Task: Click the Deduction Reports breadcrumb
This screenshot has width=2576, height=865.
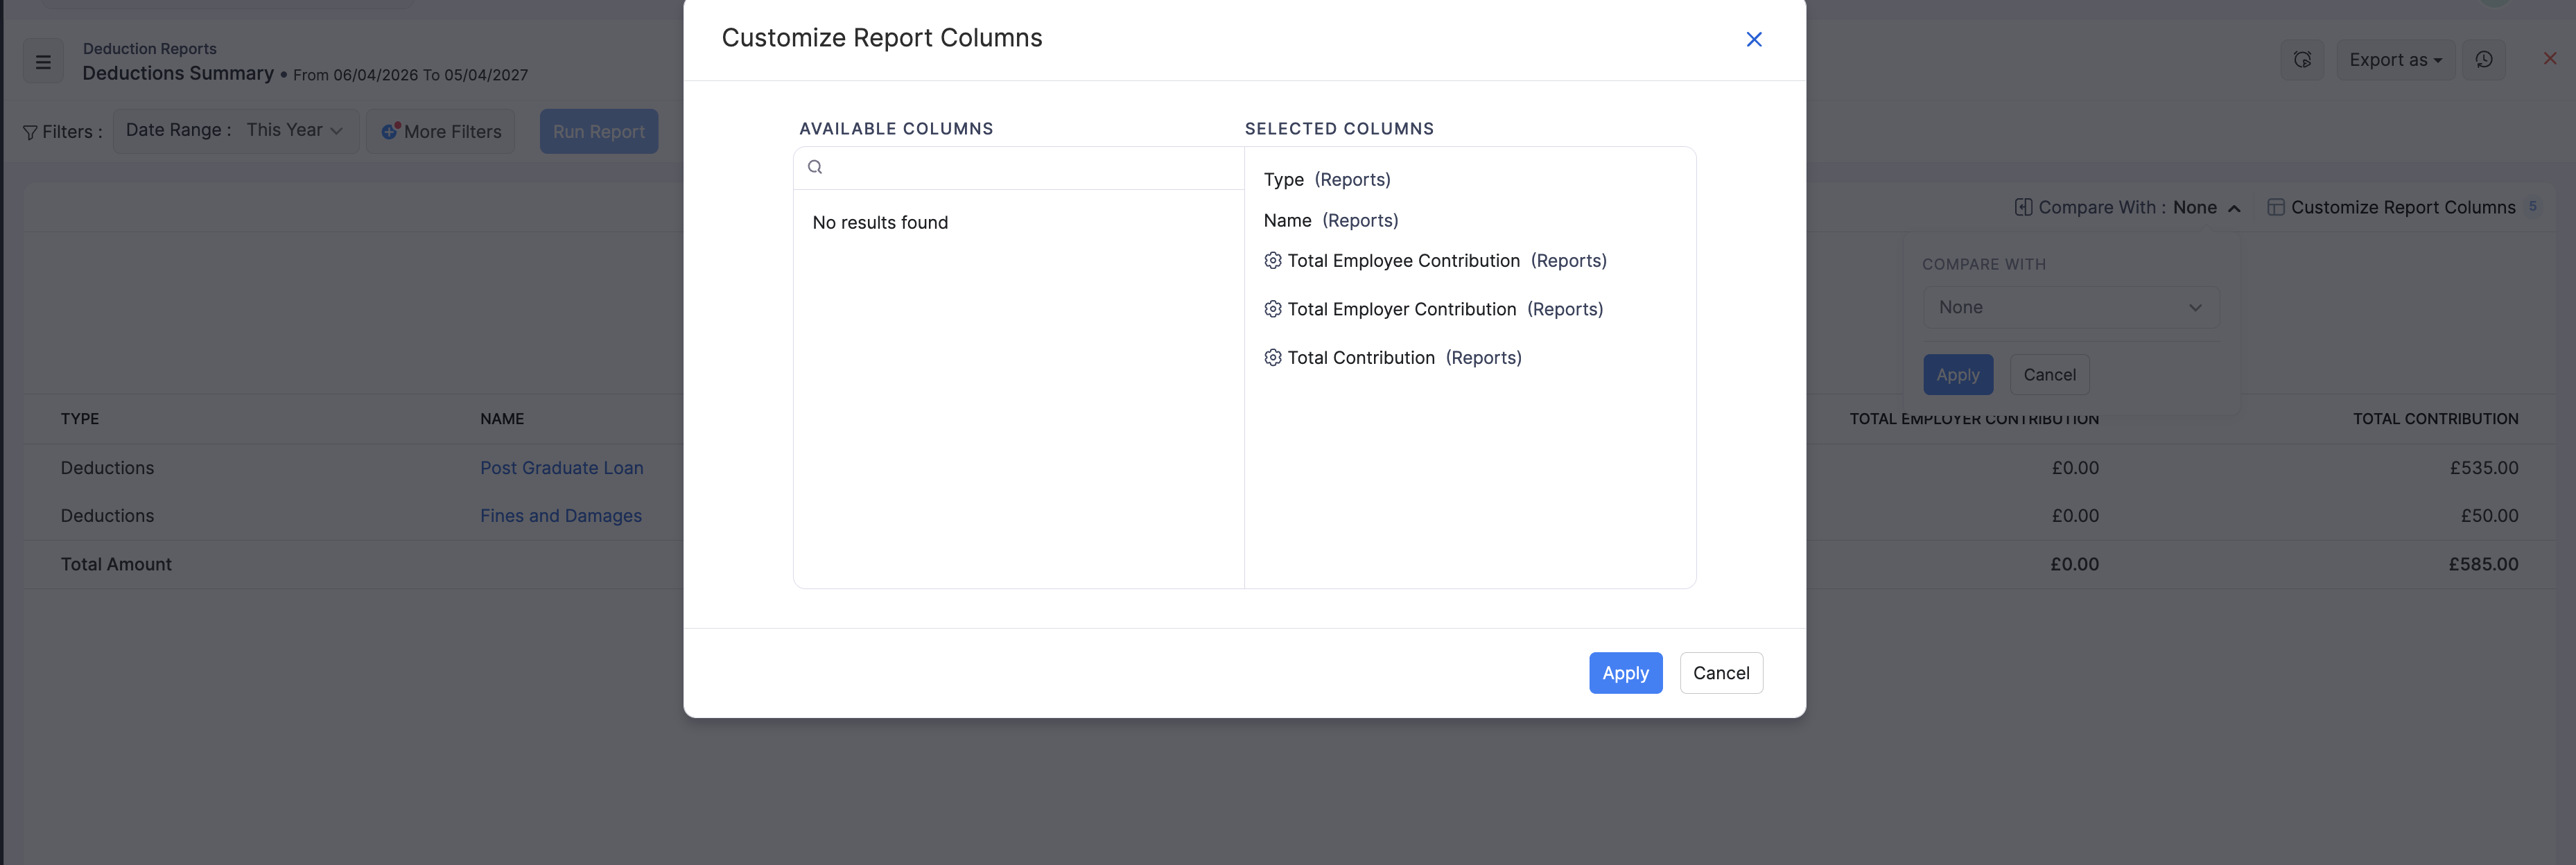Action: pos(149,48)
